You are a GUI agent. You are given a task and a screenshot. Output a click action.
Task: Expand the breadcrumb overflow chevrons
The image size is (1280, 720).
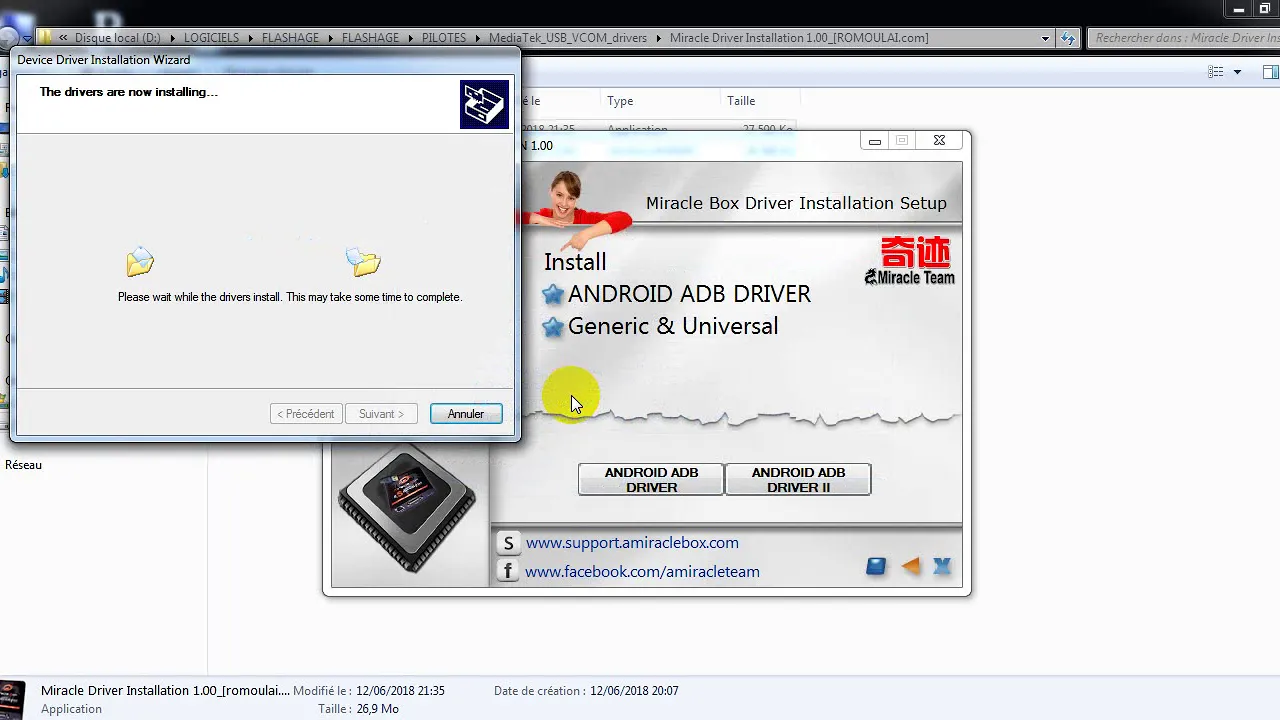(63, 38)
